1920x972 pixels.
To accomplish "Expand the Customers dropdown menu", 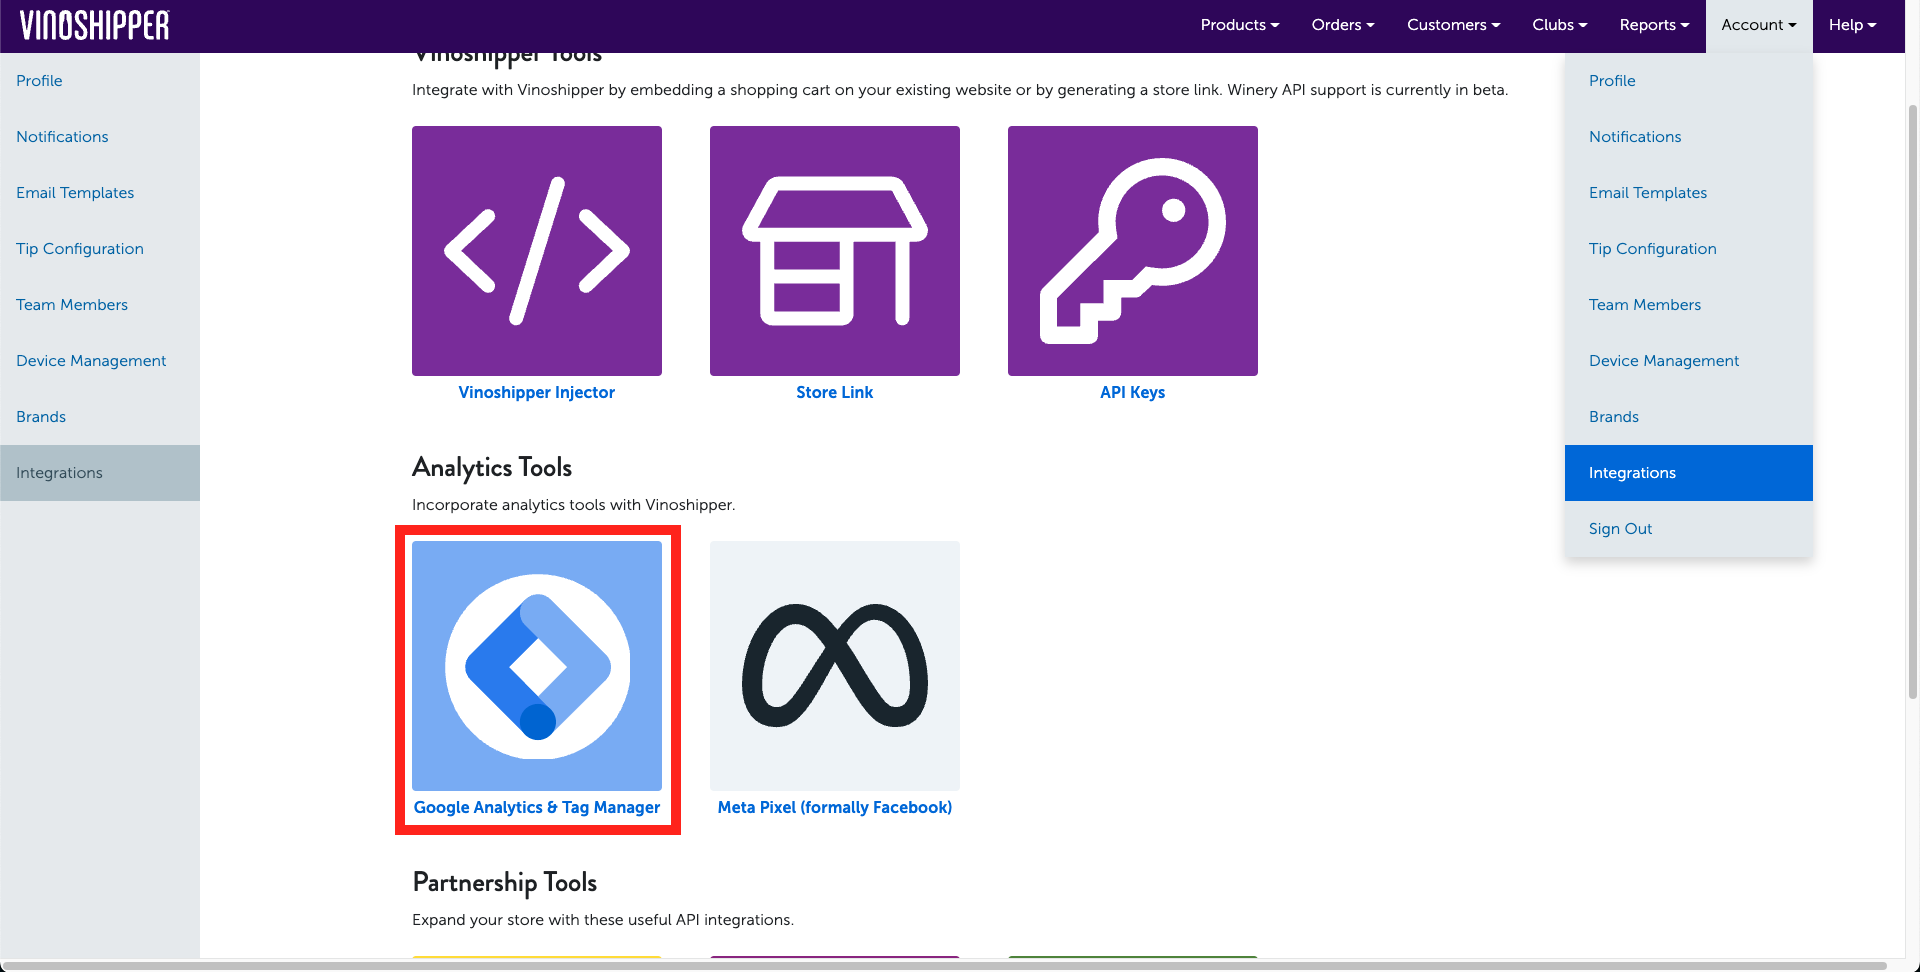I will click(x=1453, y=25).
